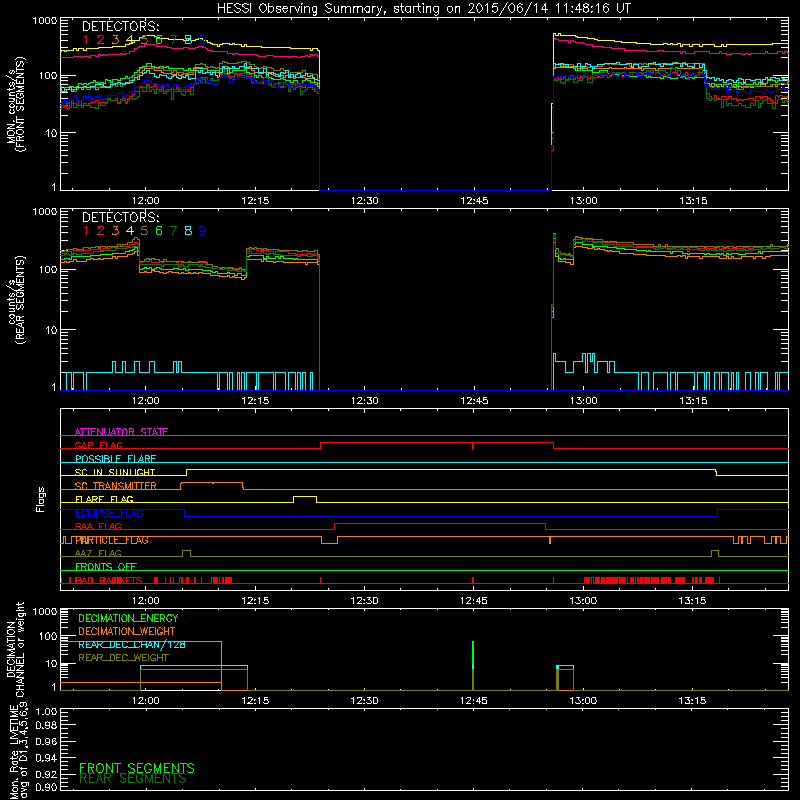Select detector 1 in rear segments legend

(x=86, y=231)
